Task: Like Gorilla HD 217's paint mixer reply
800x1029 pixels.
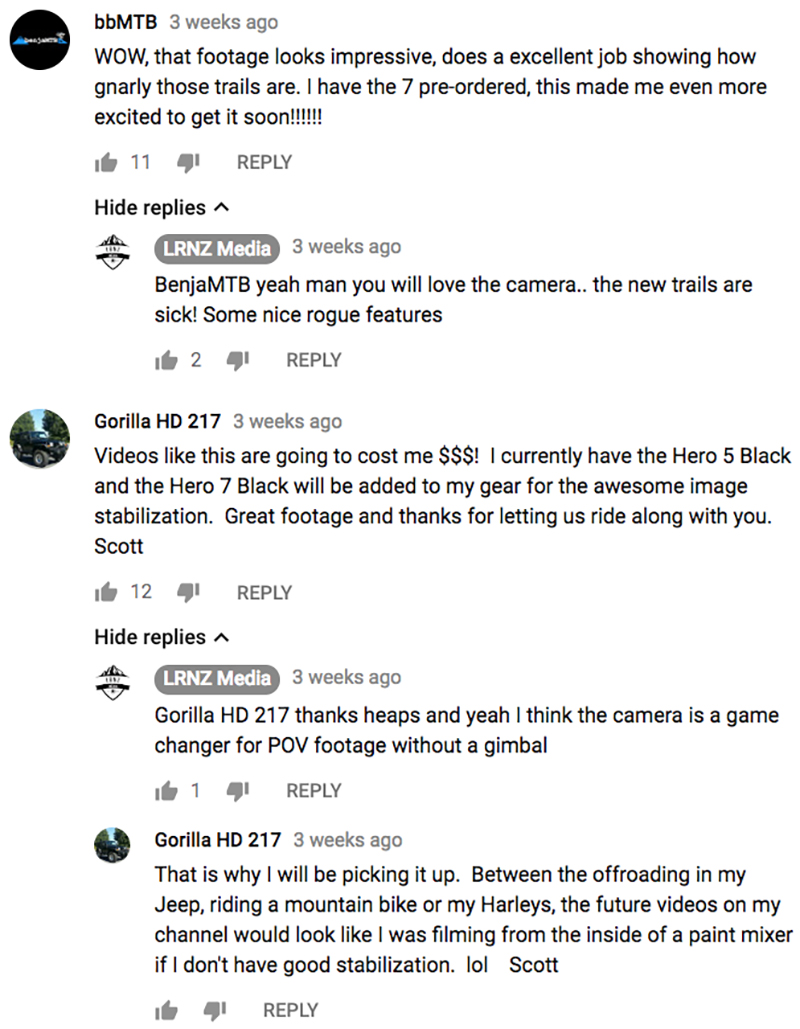Action: (166, 1011)
